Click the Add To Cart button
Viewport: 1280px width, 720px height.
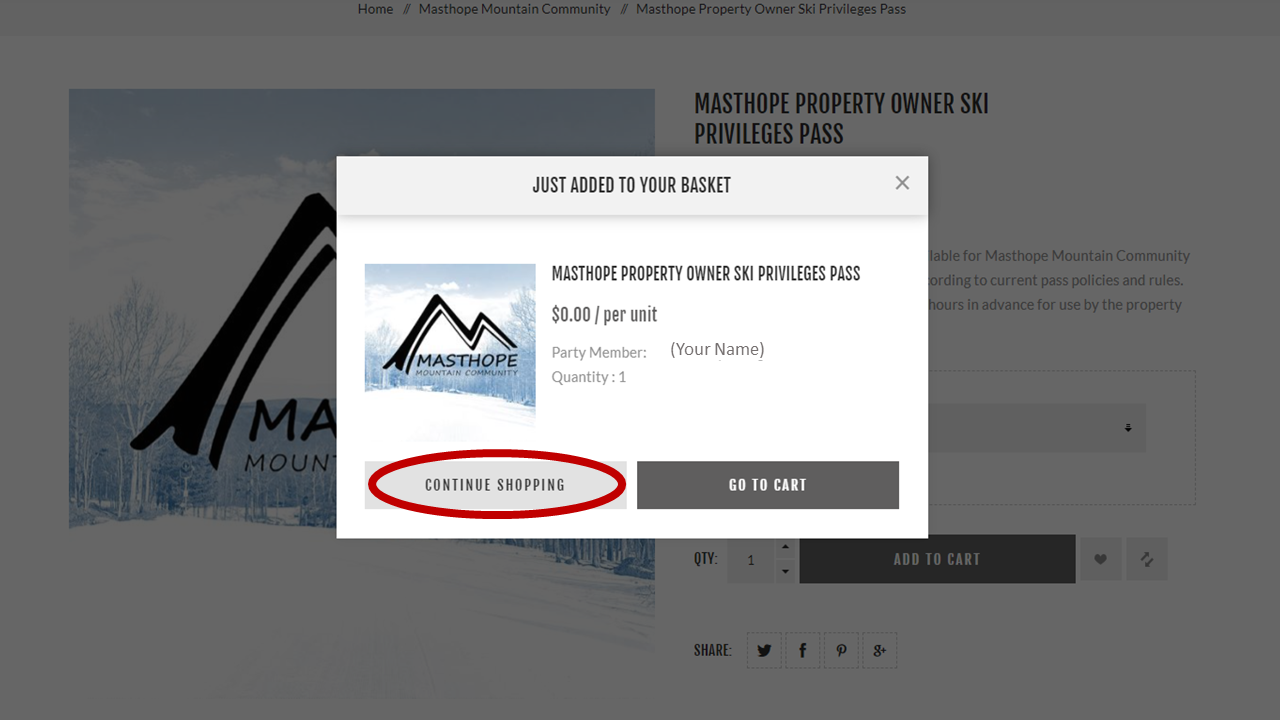(937, 559)
